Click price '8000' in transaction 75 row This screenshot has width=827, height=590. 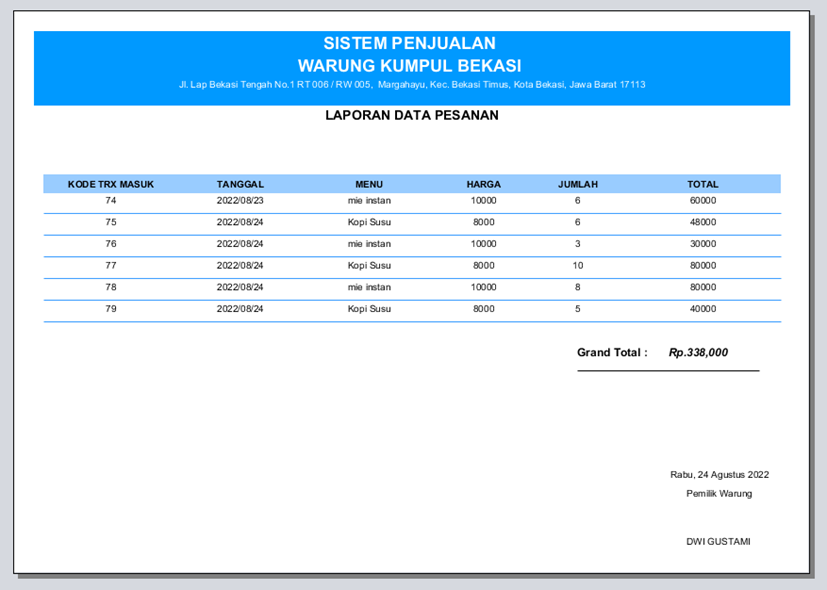click(x=484, y=222)
